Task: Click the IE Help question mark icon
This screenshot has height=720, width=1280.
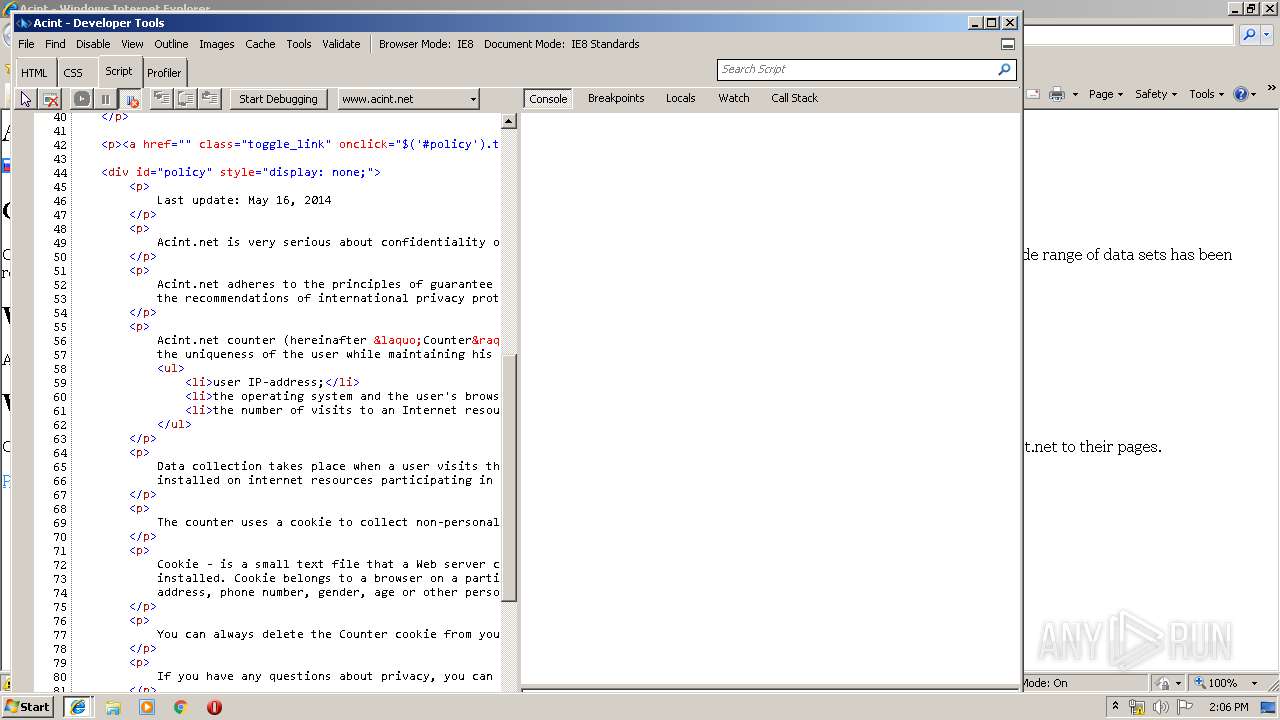Action: (1241, 94)
